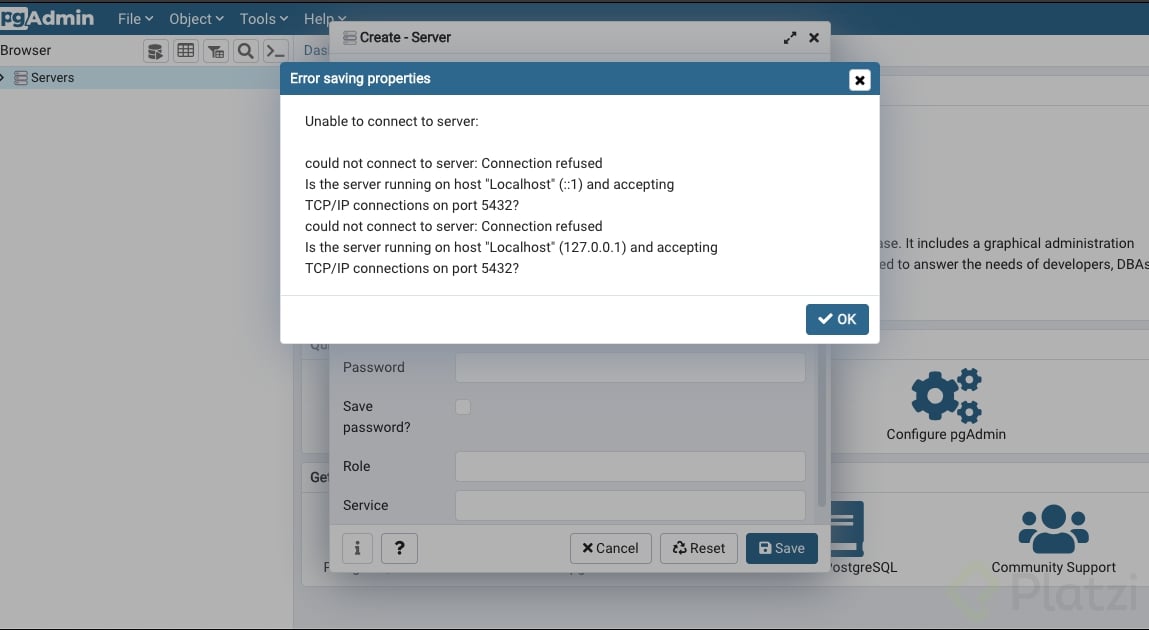
Task: Click the Password input field
Action: (630, 367)
